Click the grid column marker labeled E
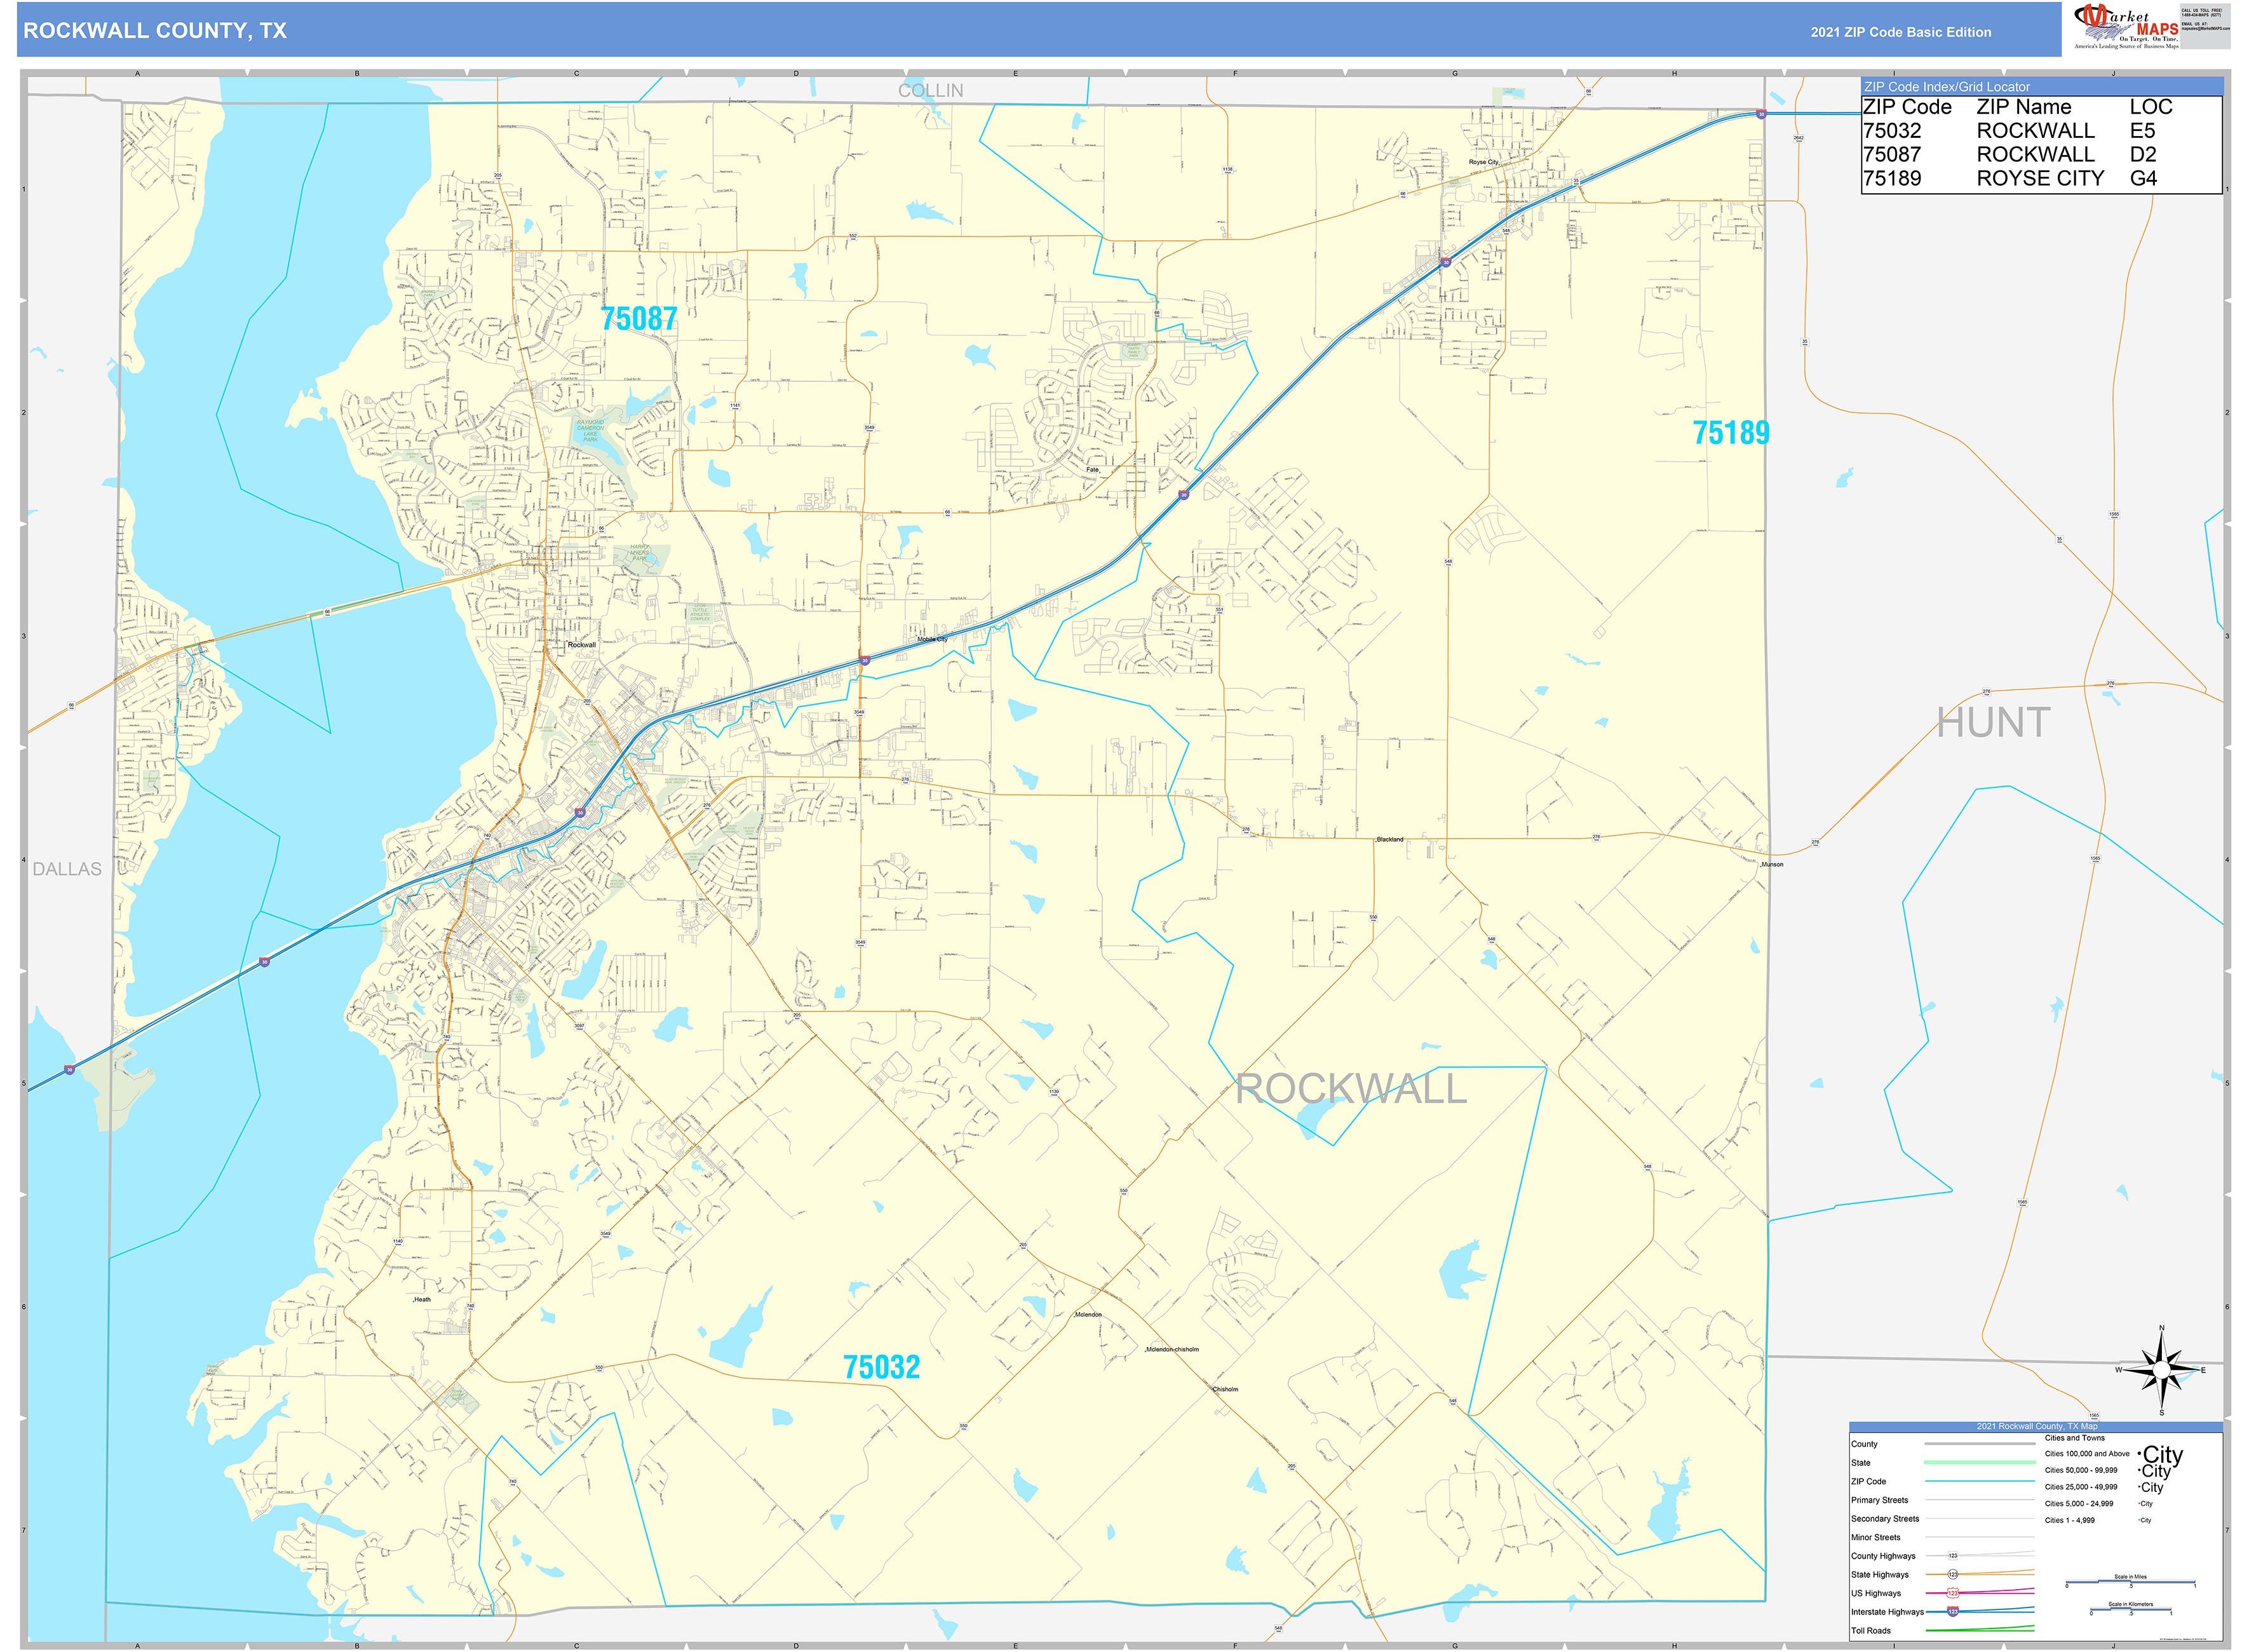The width and height of the screenshot is (2242, 1652). click(1015, 72)
